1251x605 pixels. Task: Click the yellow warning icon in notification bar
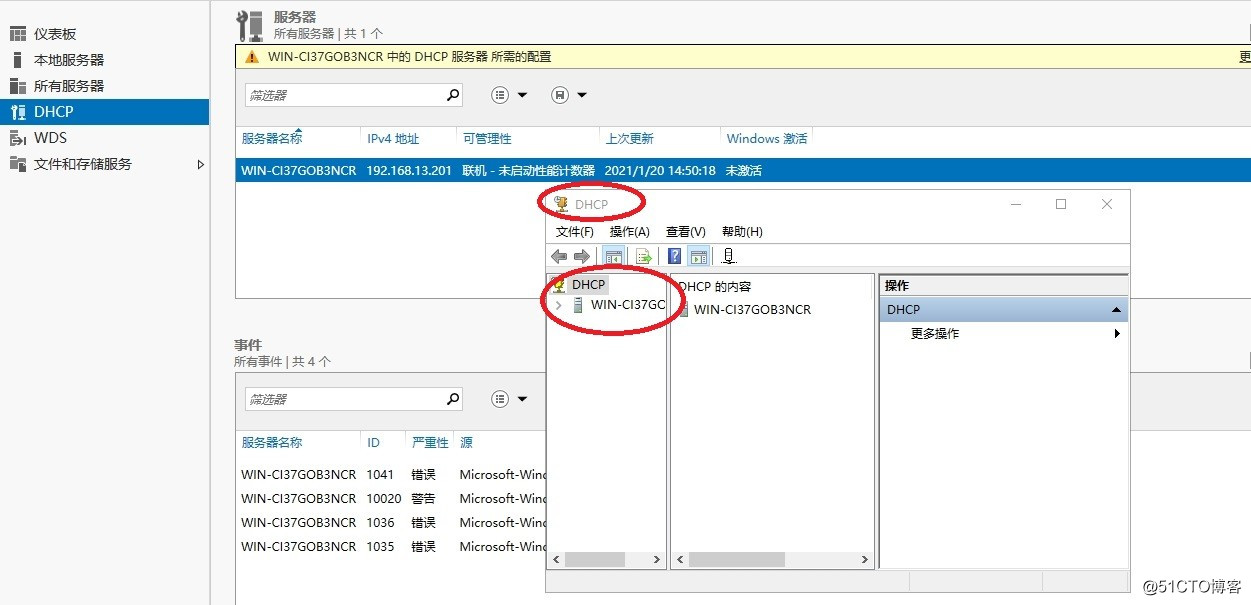[x=252, y=57]
